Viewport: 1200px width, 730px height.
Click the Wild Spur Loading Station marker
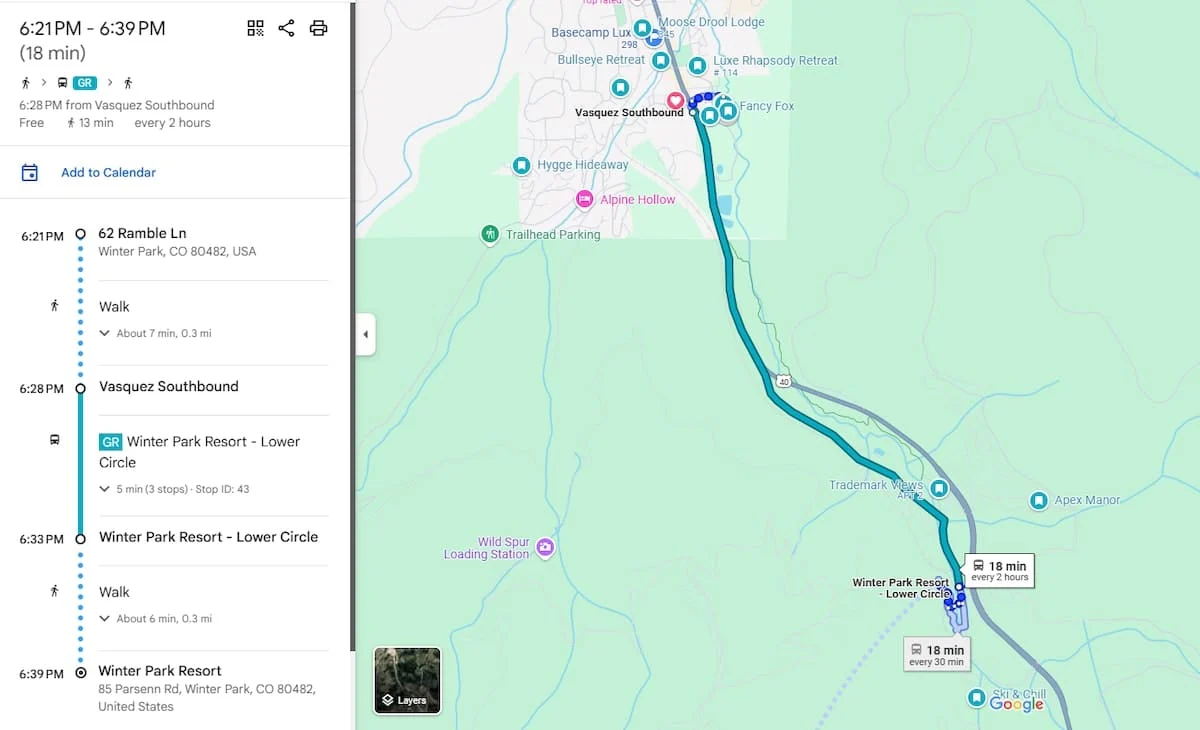click(545, 546)
